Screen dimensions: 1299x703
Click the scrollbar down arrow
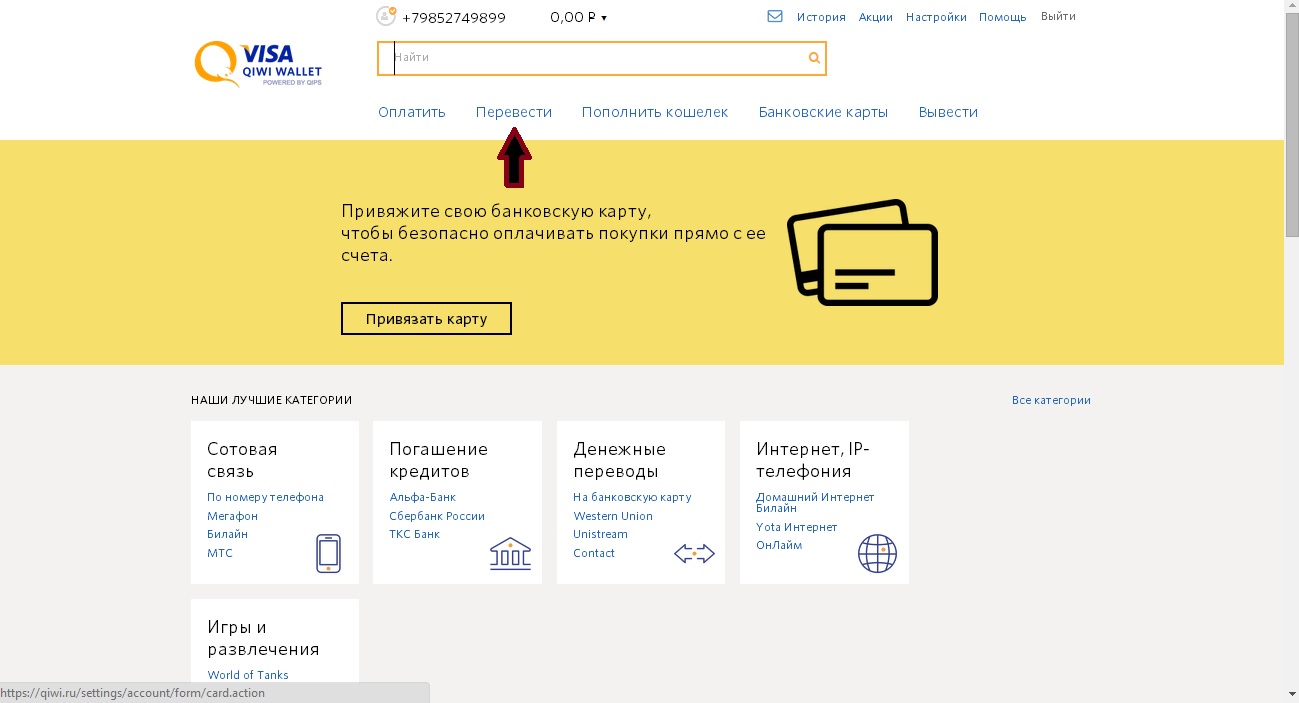pyautogui.click(x=1291, y=694)
